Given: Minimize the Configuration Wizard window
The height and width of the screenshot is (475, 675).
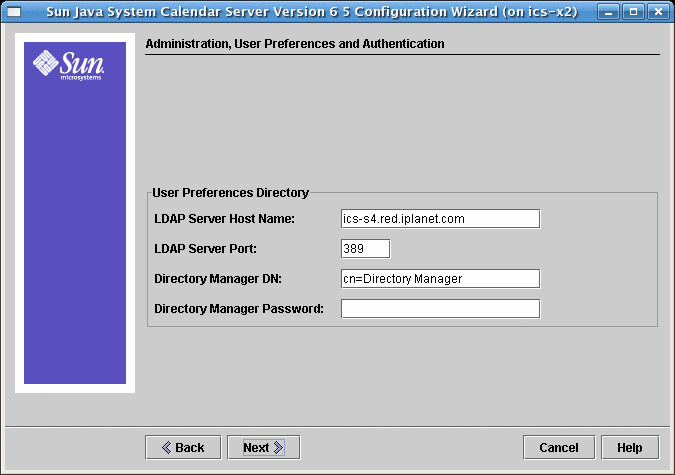Looking at the screenshot, I should [x=608, y=12].
